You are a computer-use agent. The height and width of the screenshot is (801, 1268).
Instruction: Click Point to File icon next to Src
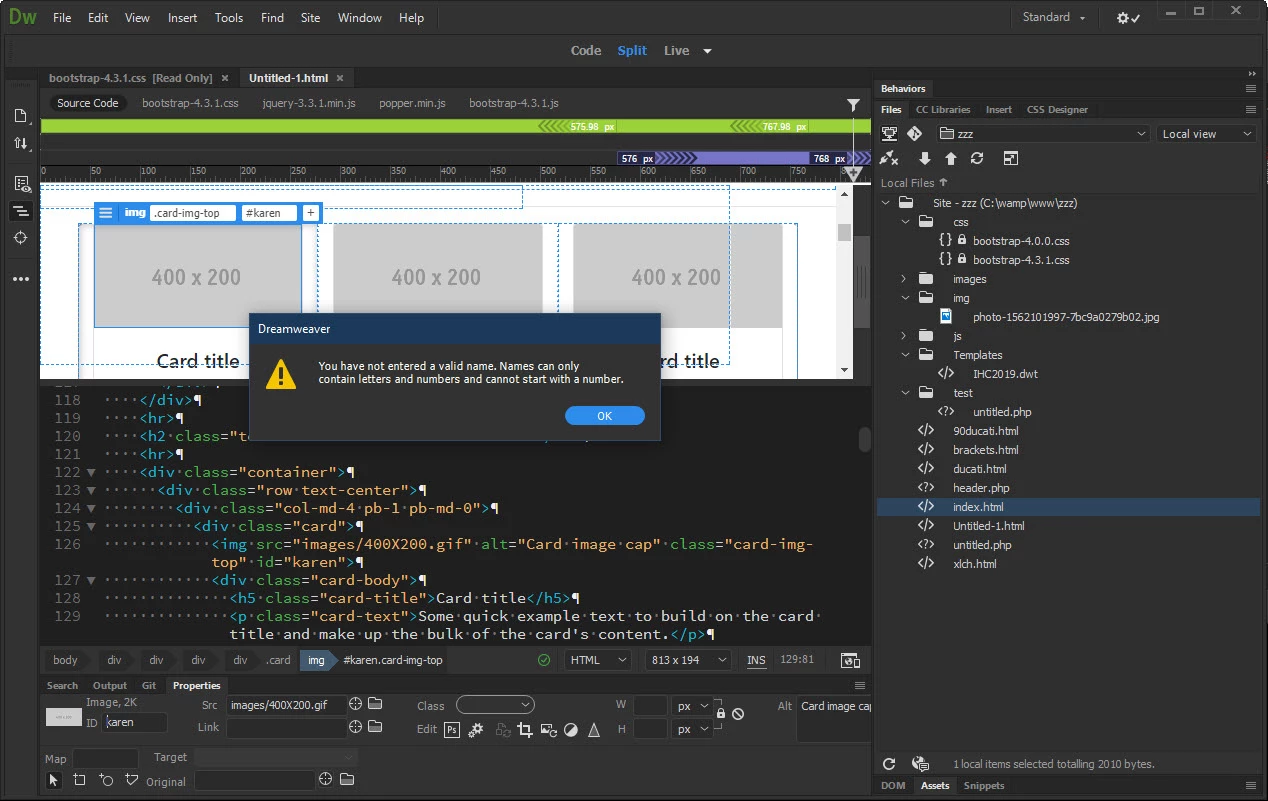(x=355, y=704)
